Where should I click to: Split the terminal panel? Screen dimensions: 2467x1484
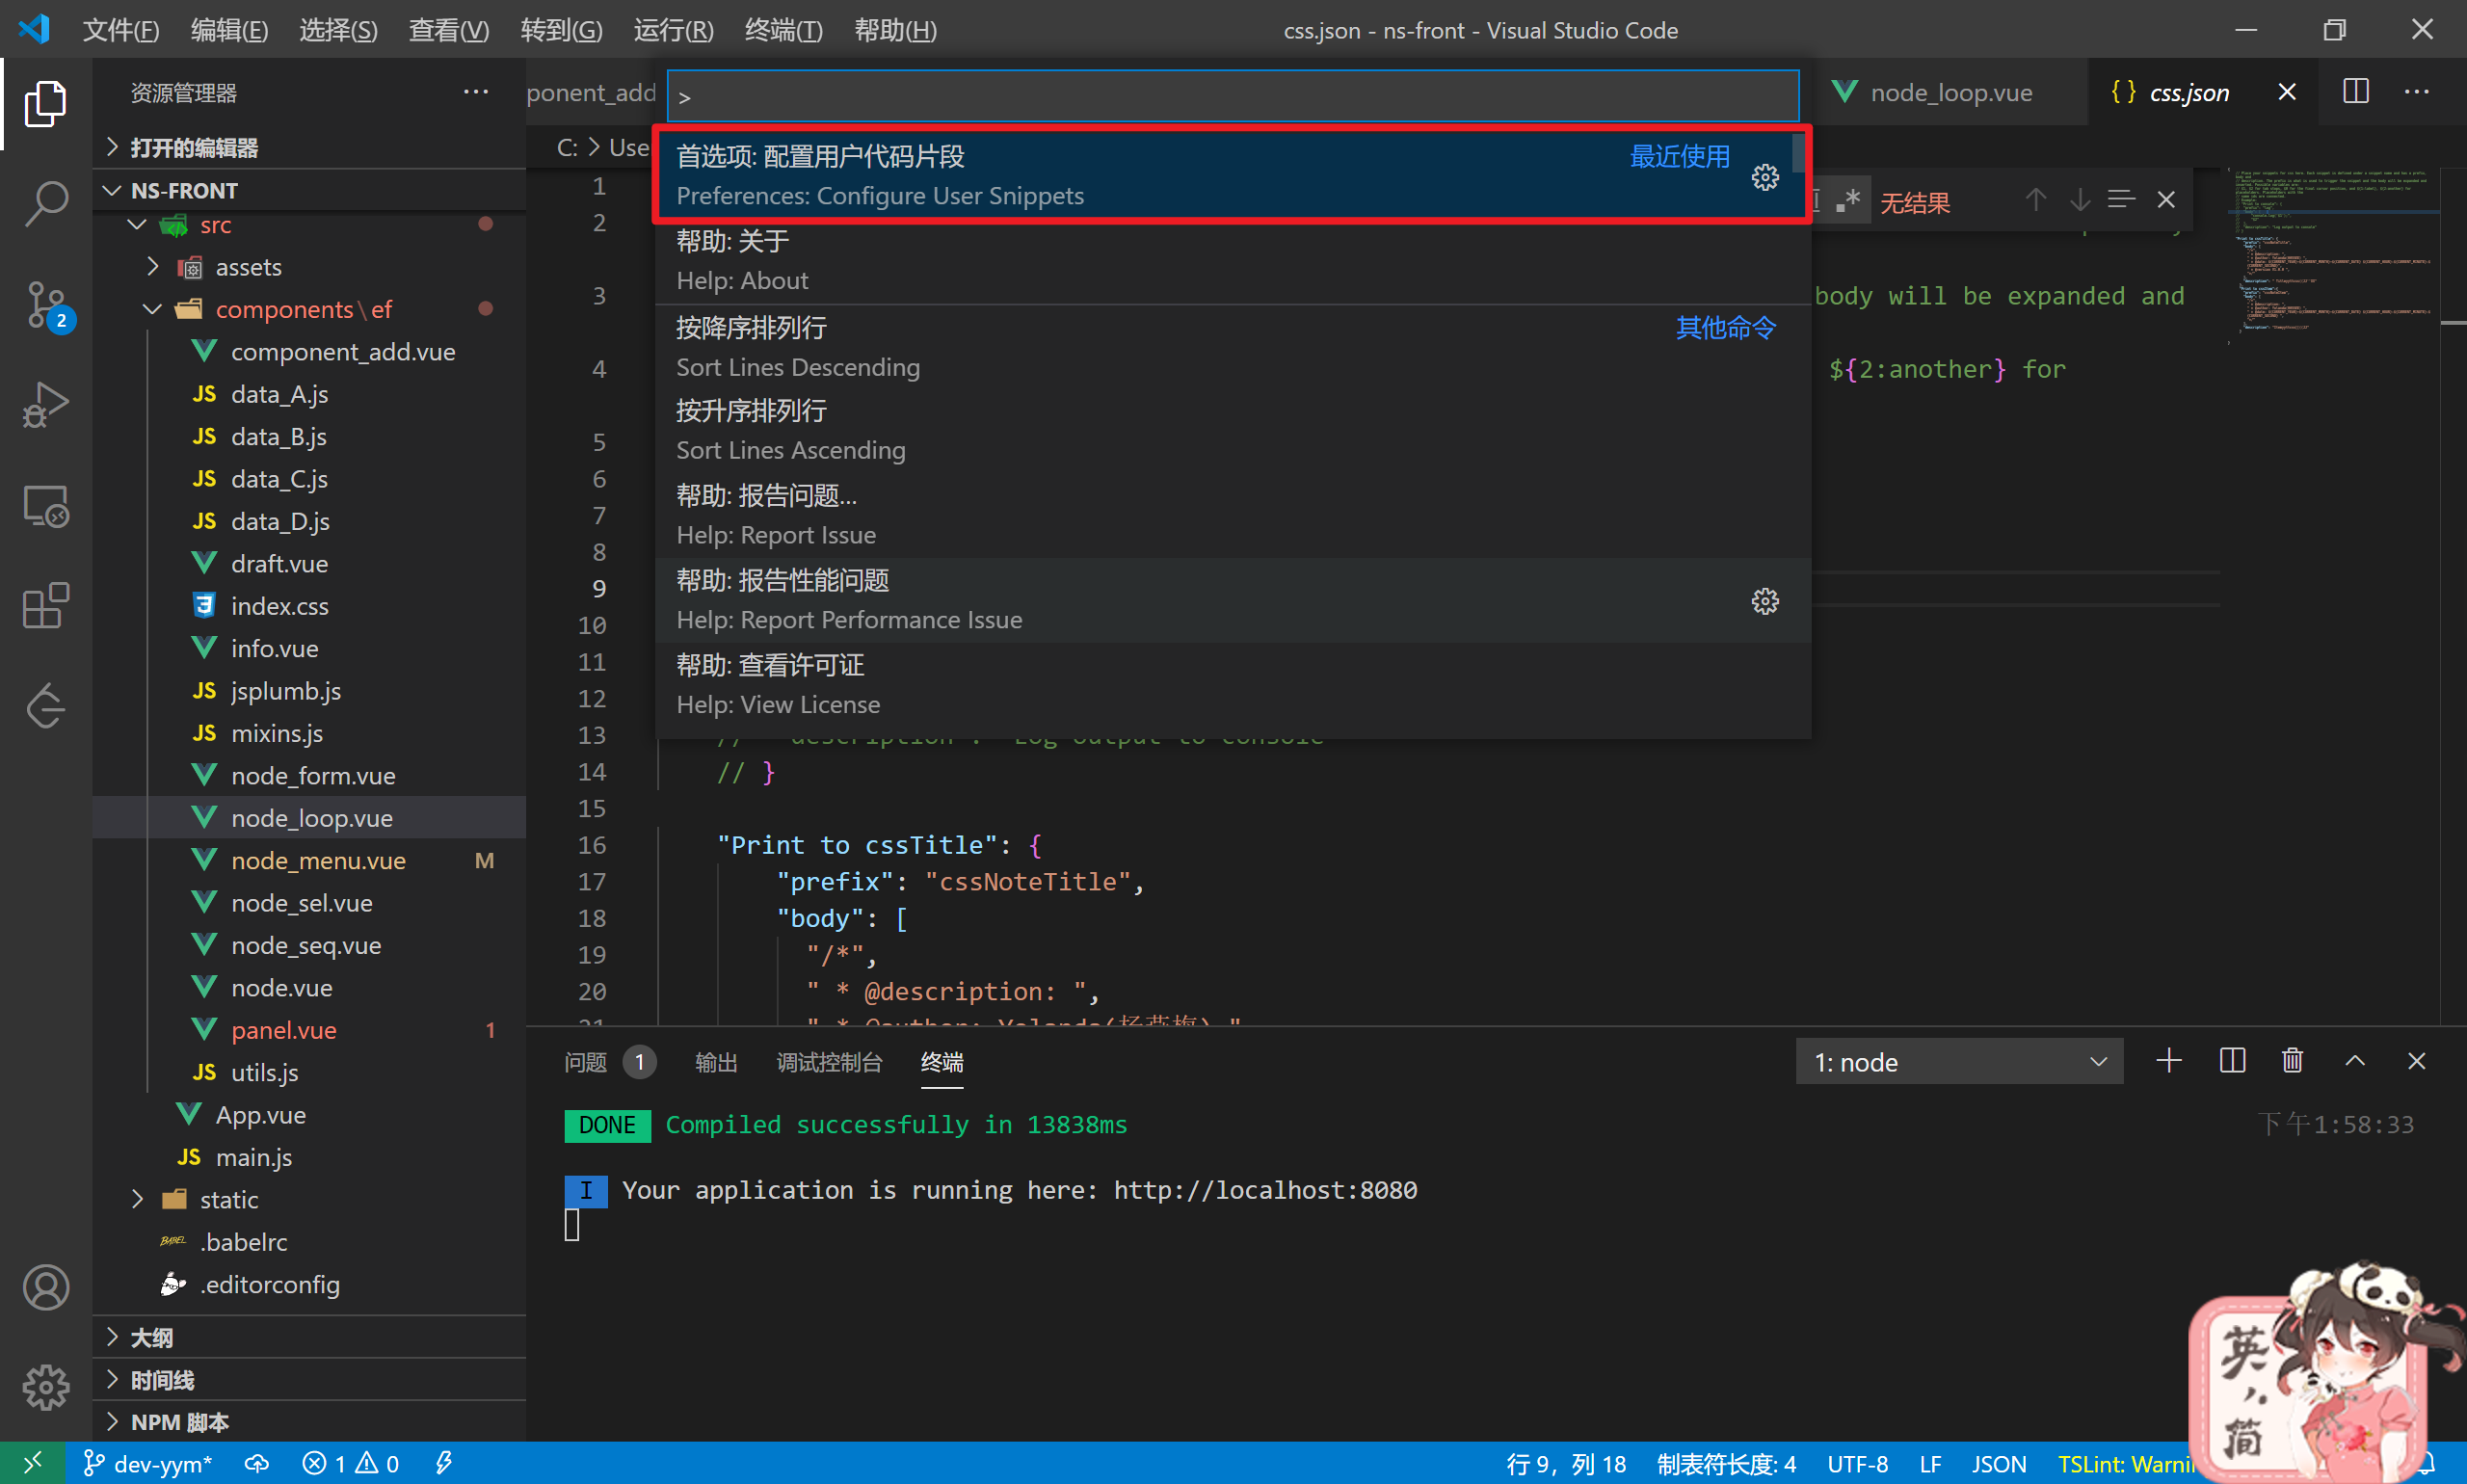coord(2232,1061)
